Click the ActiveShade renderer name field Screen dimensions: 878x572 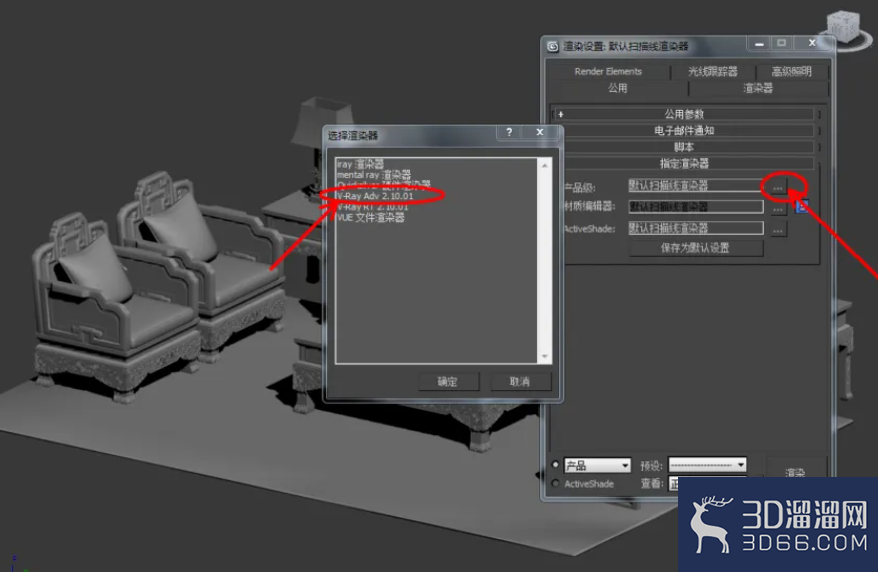click(x=695, y=228)
